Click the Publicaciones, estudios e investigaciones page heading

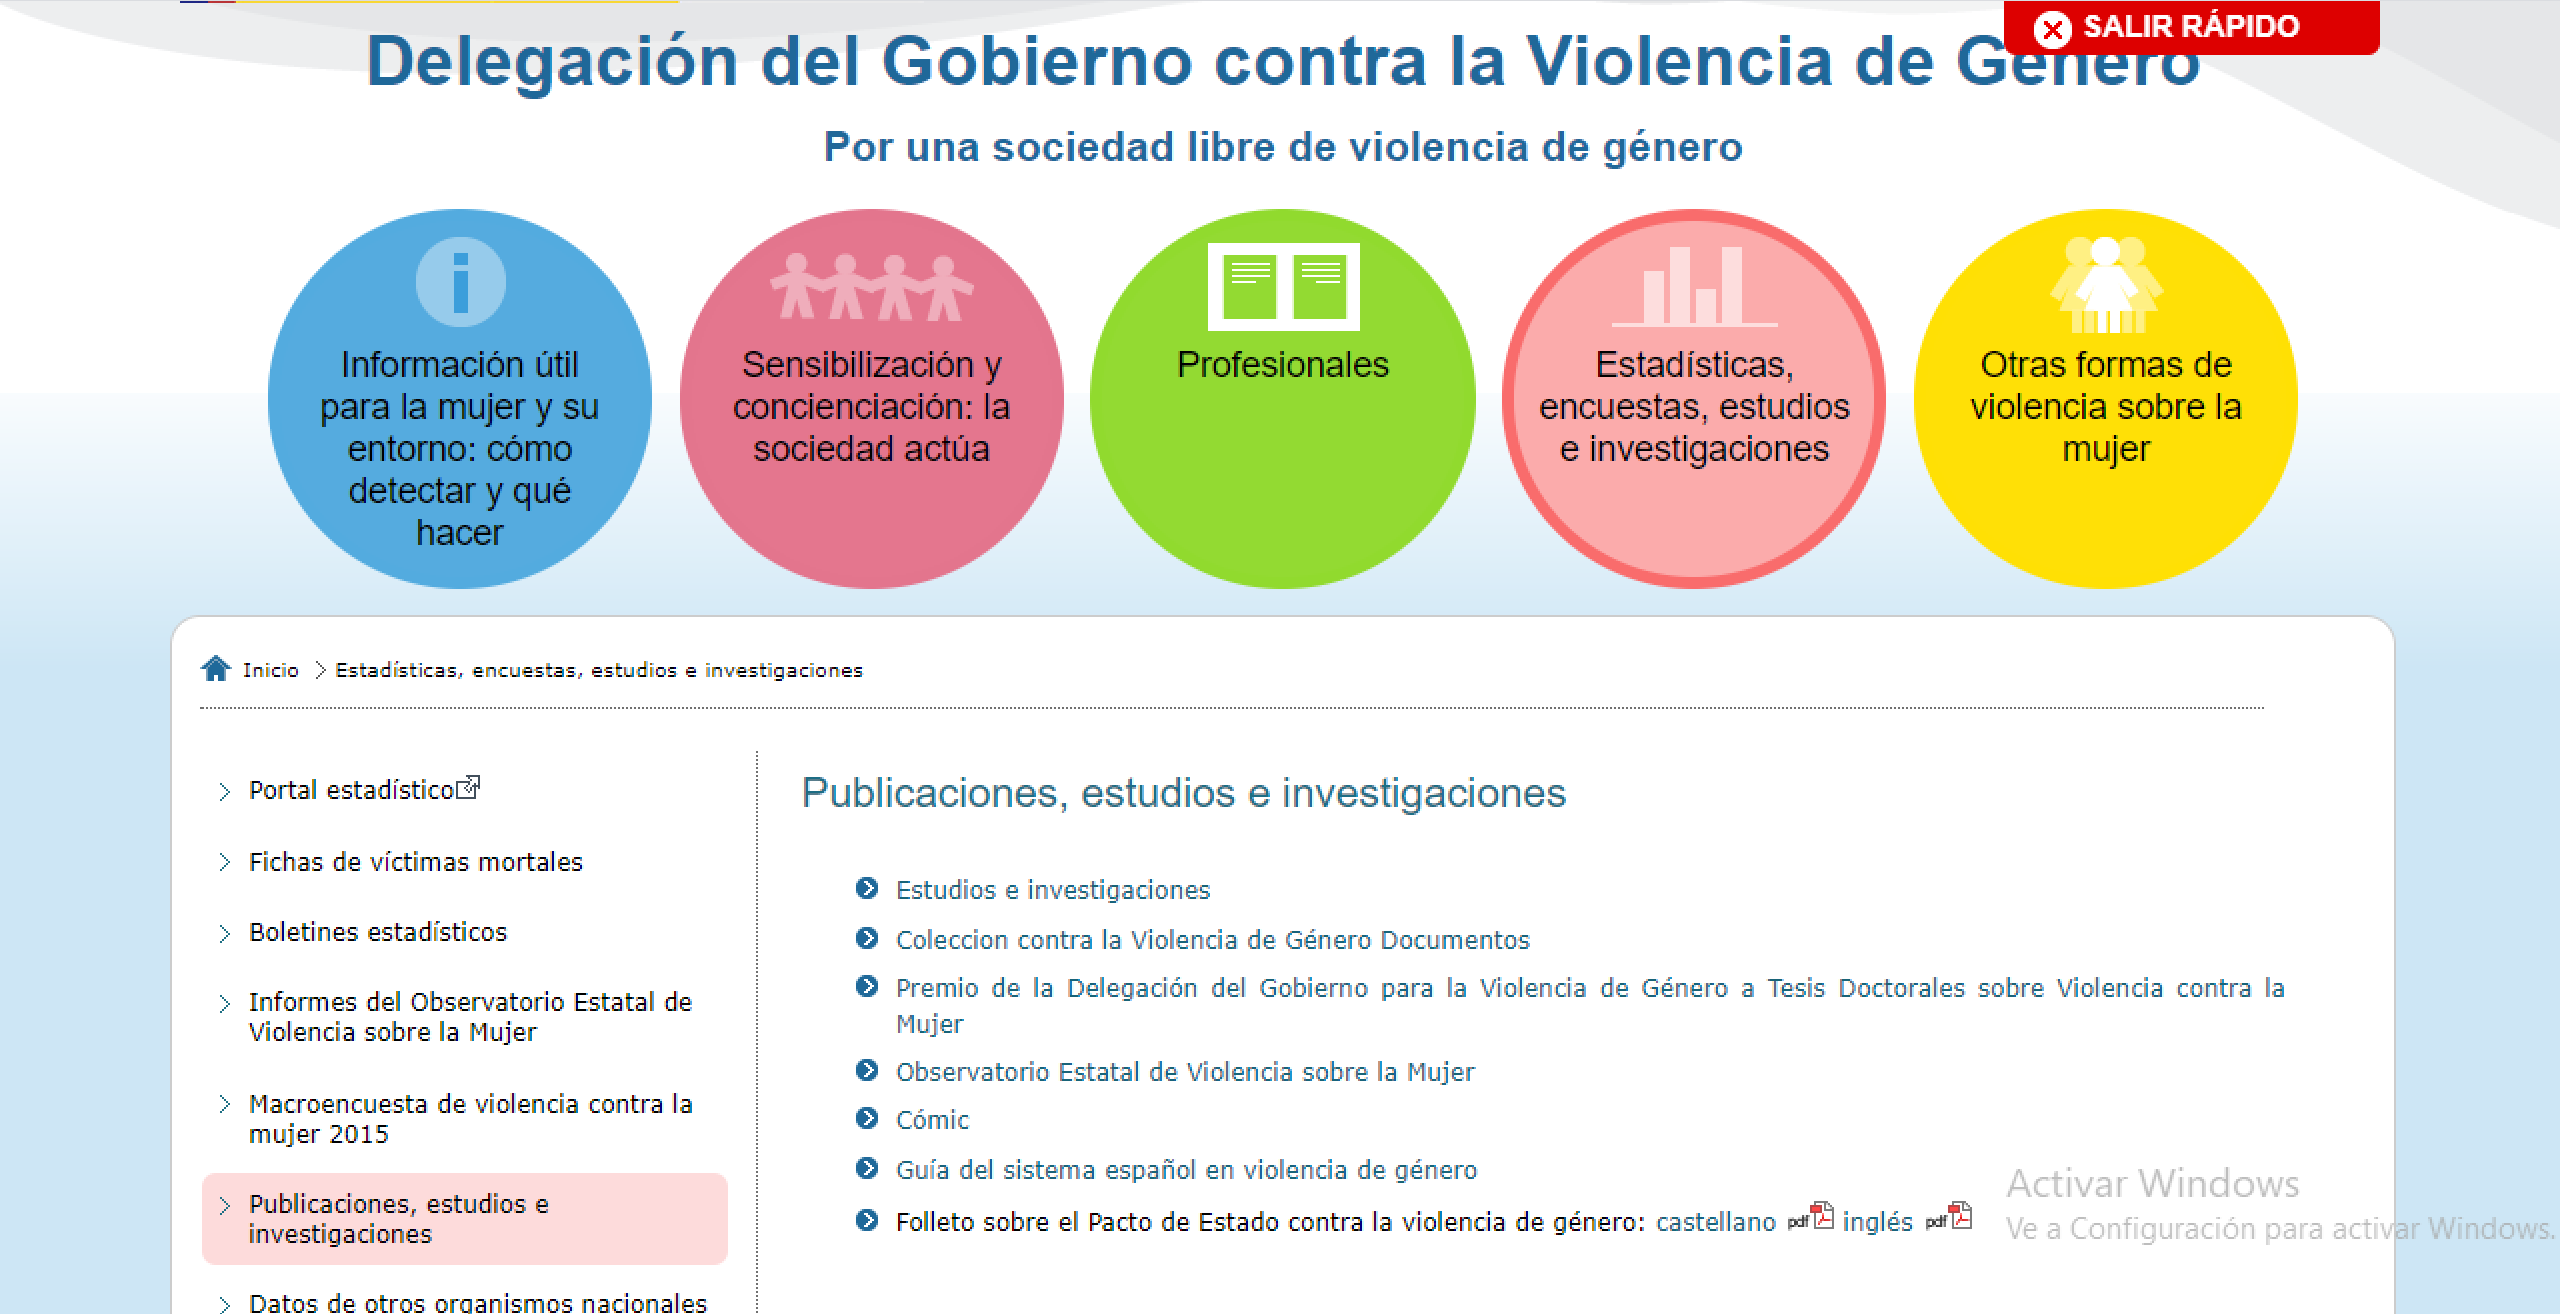(x=1184, y=793)
